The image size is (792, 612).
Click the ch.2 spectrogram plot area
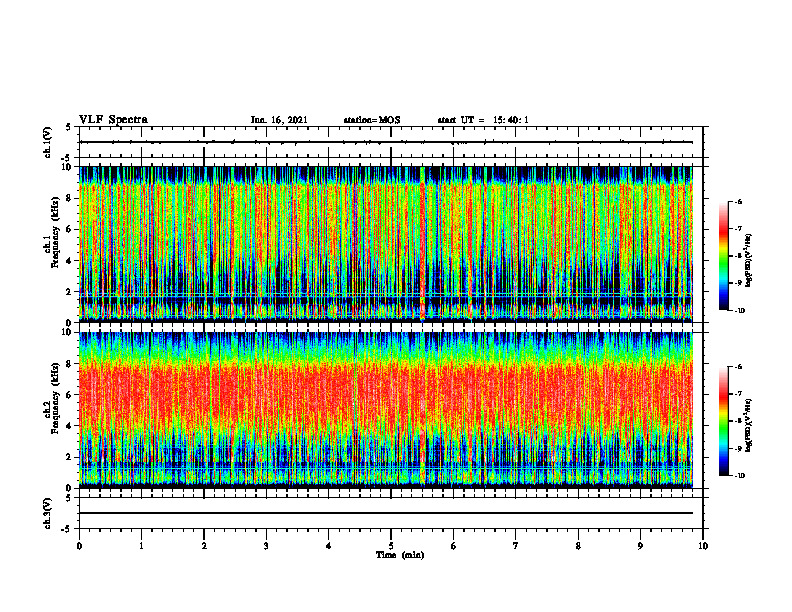pos(385,410)
